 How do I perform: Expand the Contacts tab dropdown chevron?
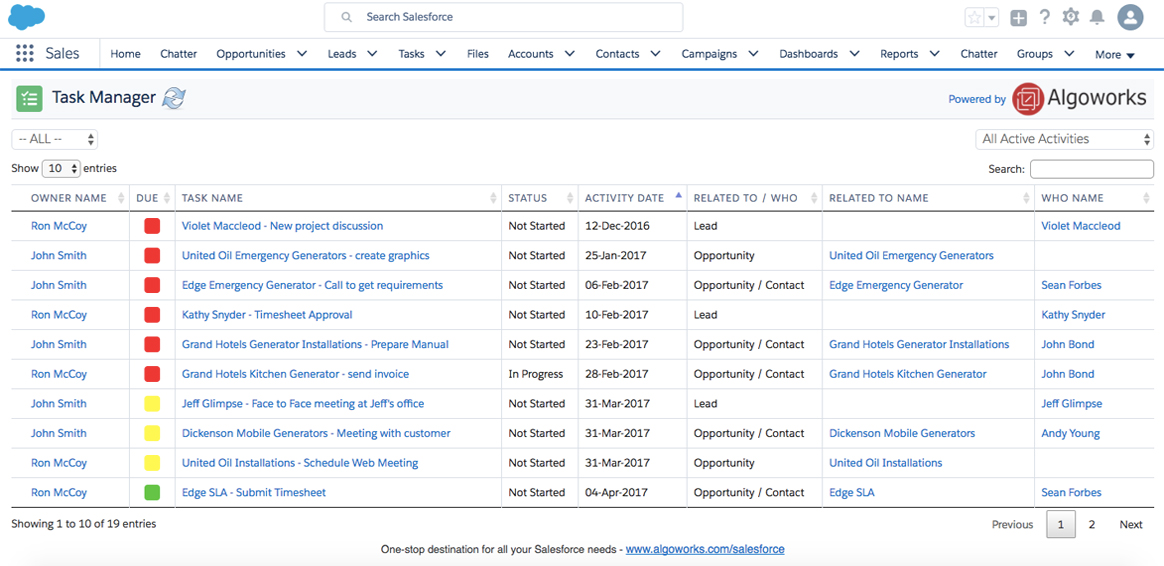click(x=655, y=53)
